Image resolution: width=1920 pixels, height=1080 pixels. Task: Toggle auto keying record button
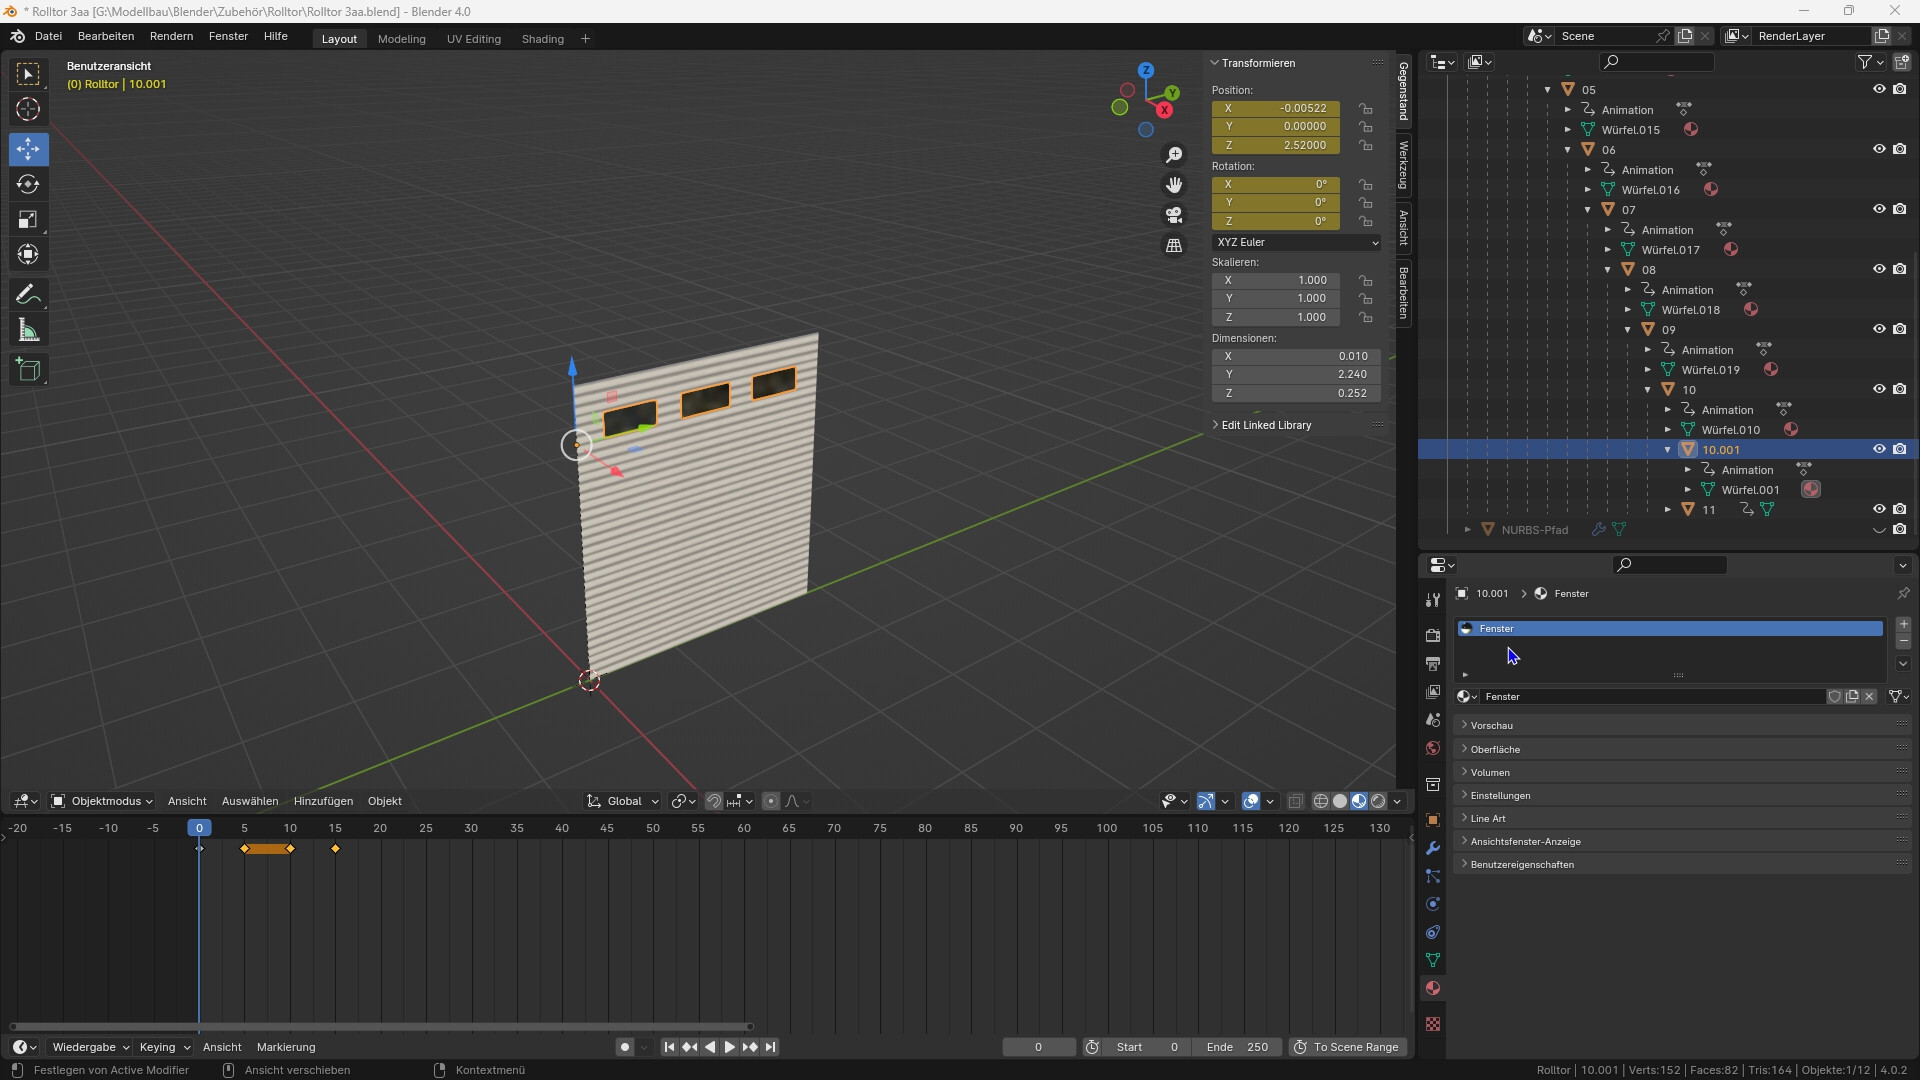(625, 1047)
